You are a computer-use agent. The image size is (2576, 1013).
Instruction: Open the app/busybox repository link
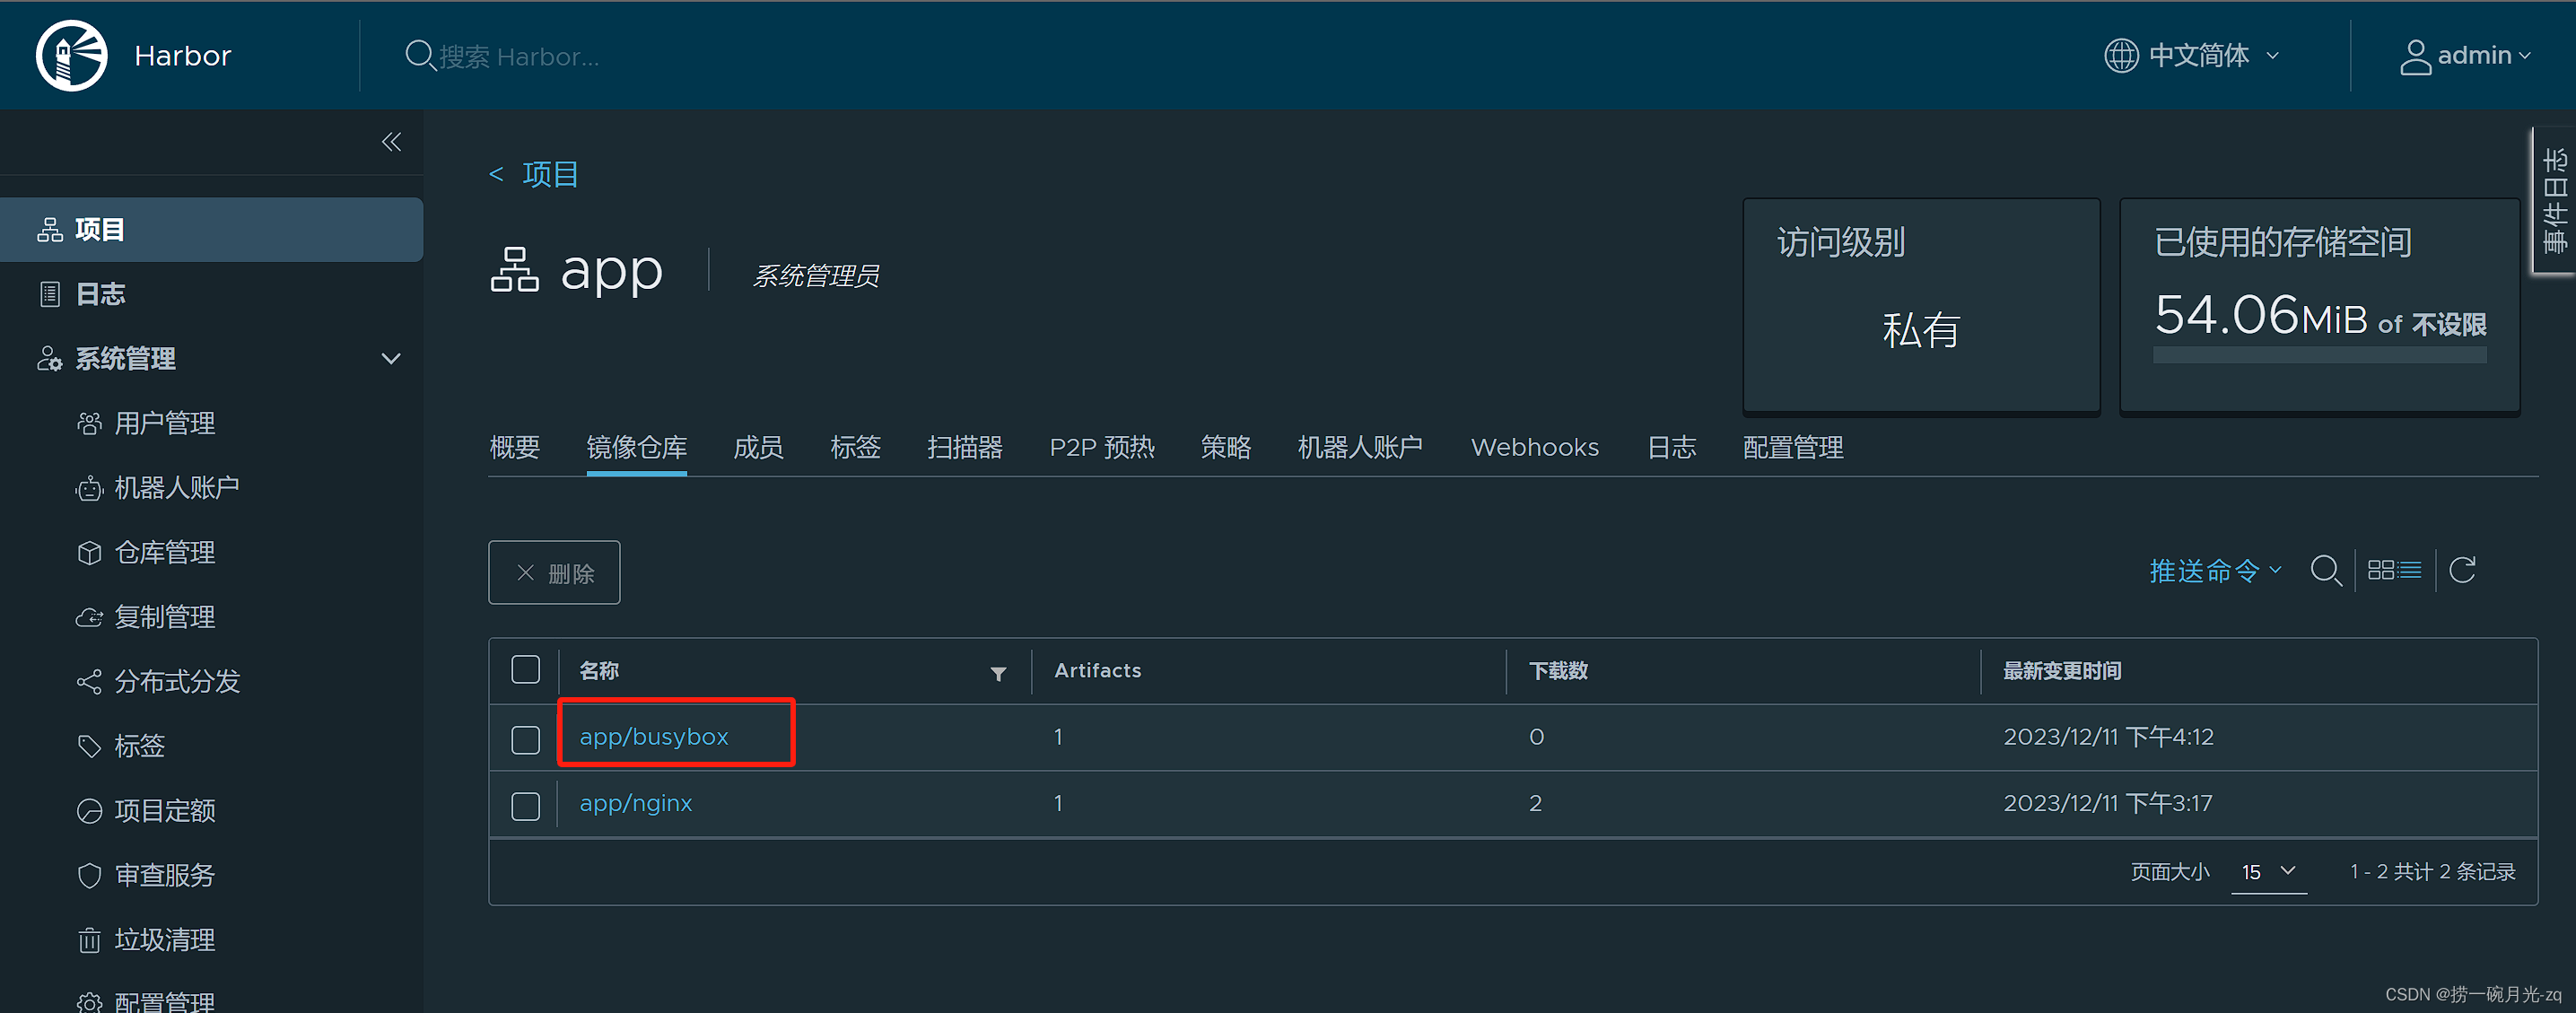(653, 737)
